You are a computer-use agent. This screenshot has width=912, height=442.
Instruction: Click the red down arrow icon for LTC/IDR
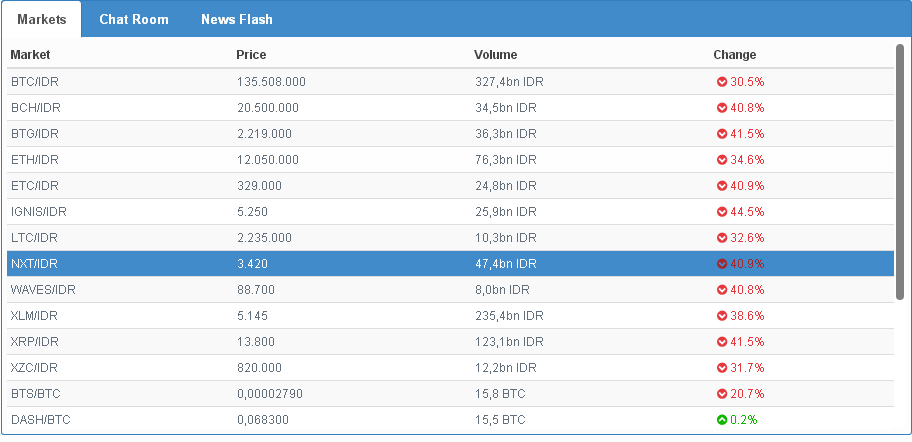pos(721,238)
